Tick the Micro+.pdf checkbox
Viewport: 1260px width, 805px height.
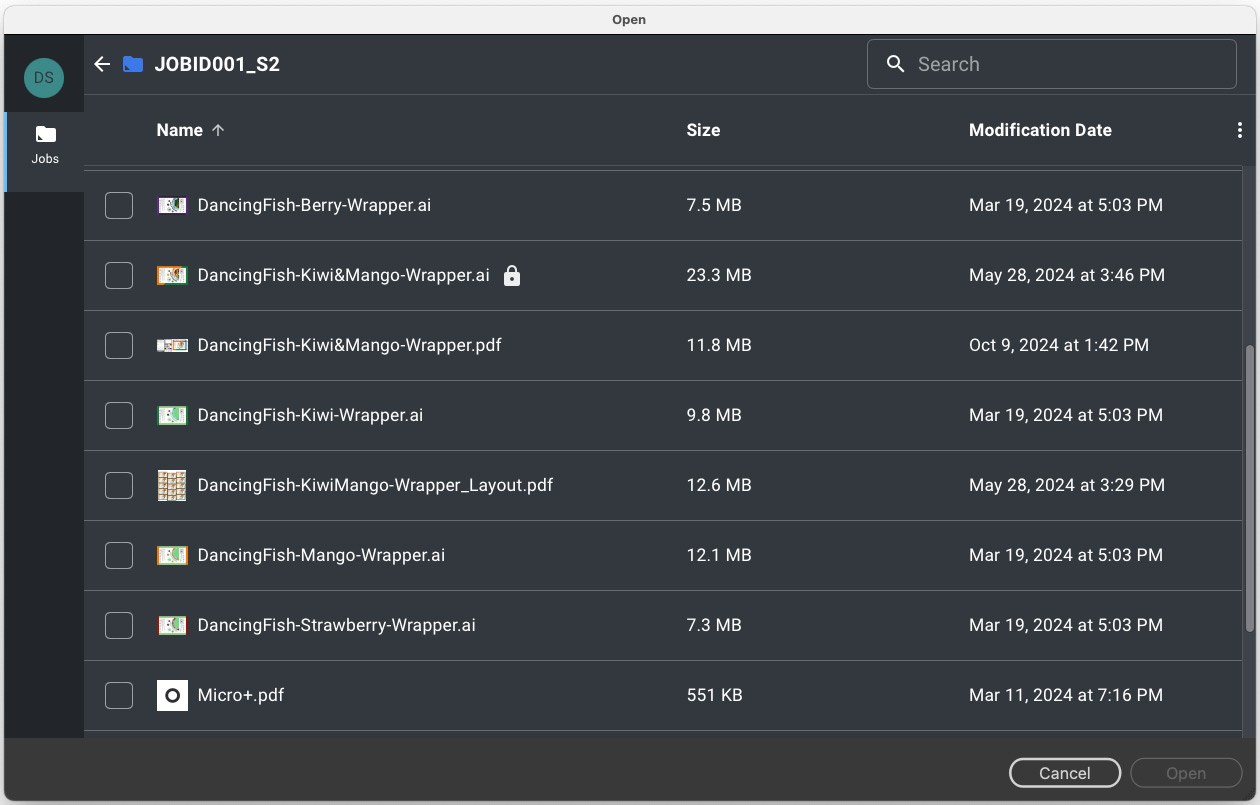119,695
